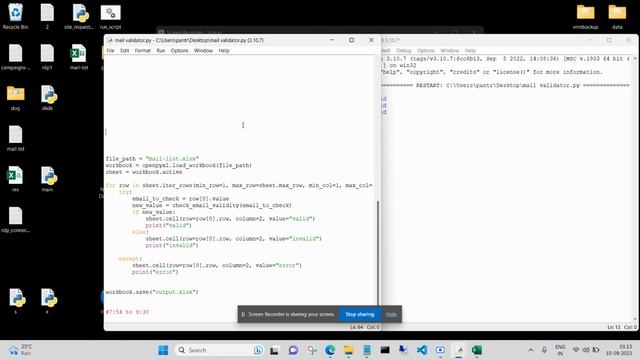Open the Screen Recorder taskbar icon
The image size is (640, 360).
coord(440,350)
